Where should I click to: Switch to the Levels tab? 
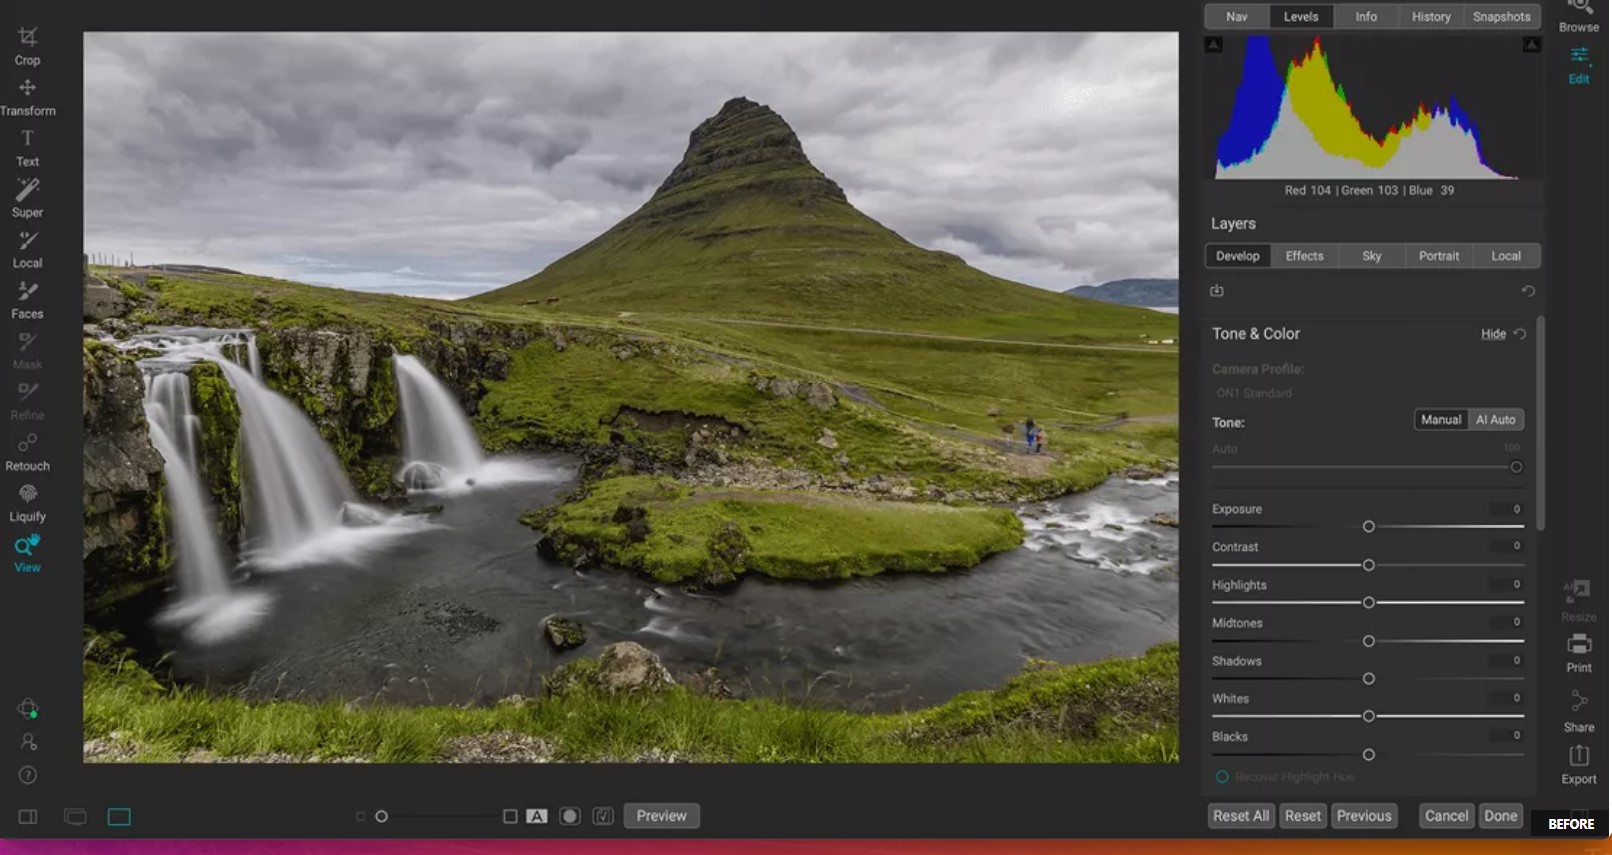click(x=1301, y=17)
